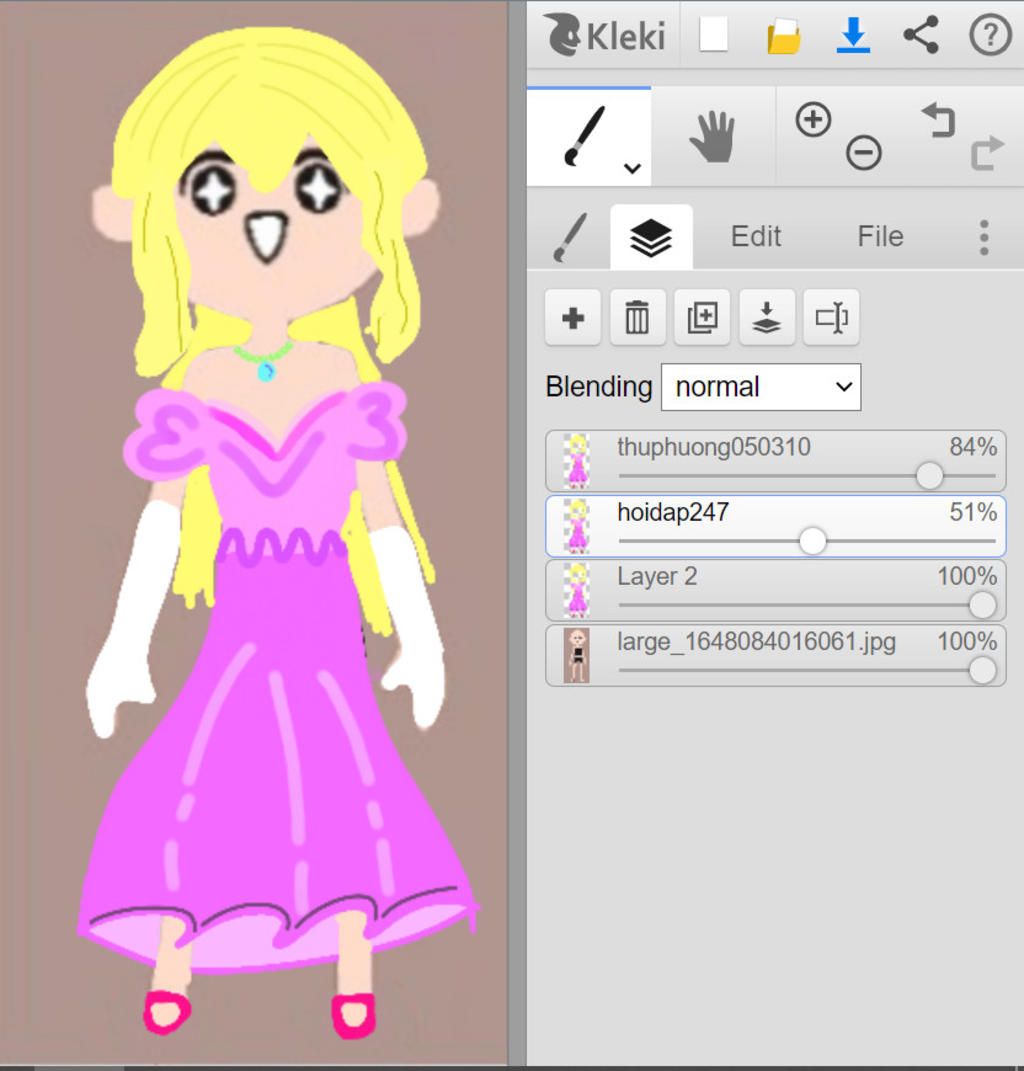Rename the layer with the rename icon

click(831, 318)
